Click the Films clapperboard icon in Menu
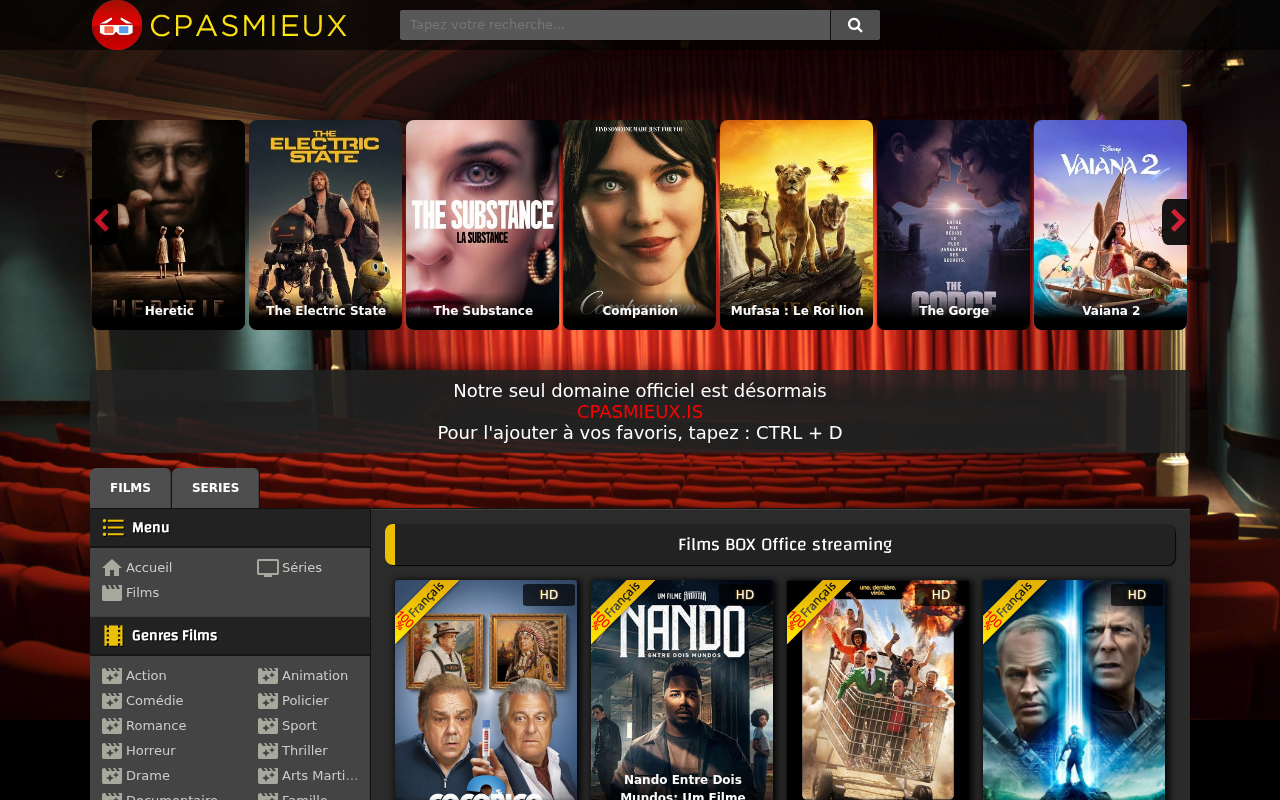Screen dimensions: 1280x800 pyautogui.click(x=112, y=593)
